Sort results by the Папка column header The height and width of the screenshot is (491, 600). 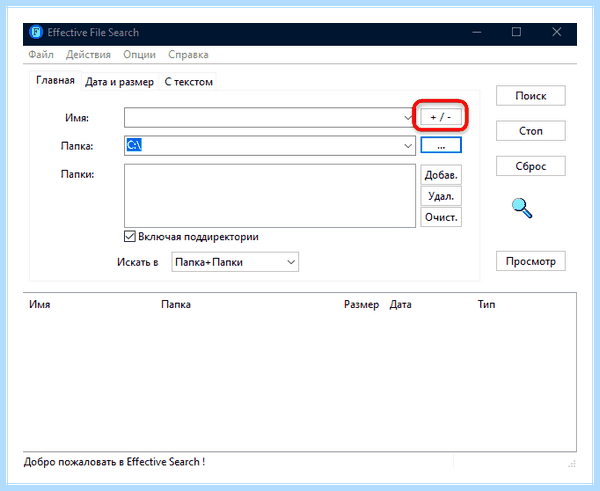tap(176, 304)
